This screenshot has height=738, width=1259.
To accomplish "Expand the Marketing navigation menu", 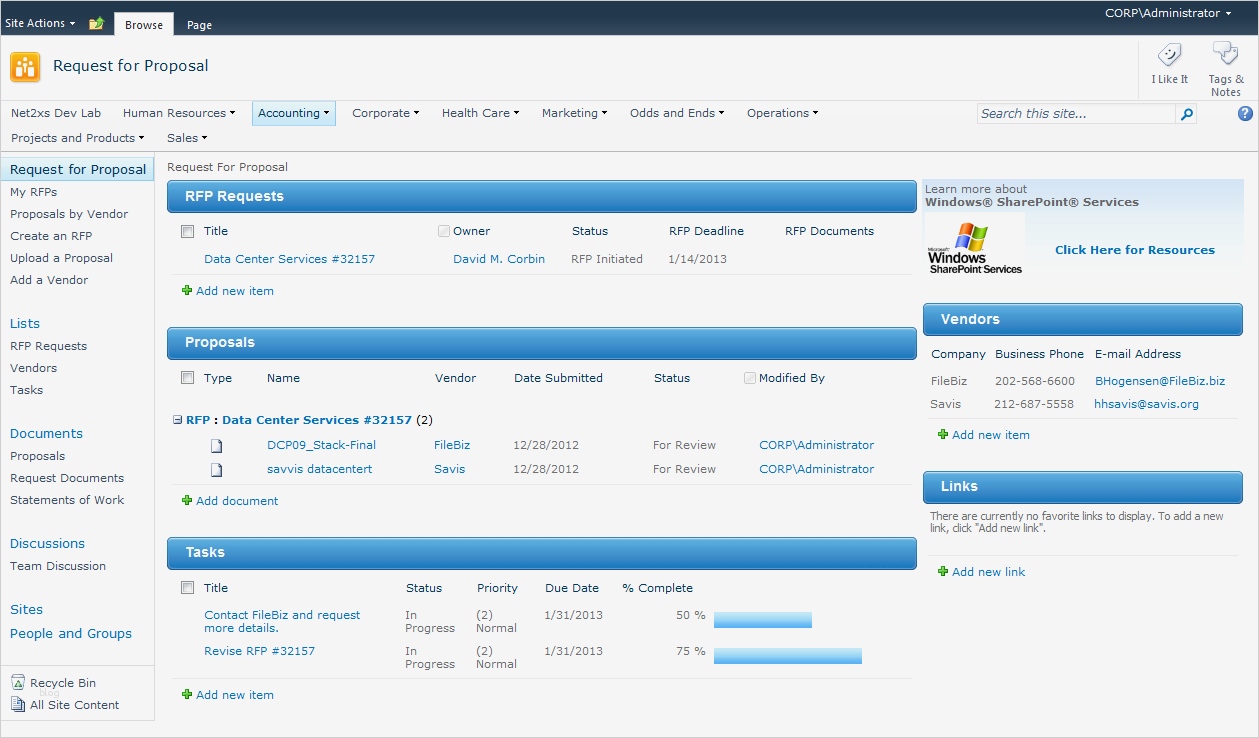I will pyautogui.click(x=574, y=113).
